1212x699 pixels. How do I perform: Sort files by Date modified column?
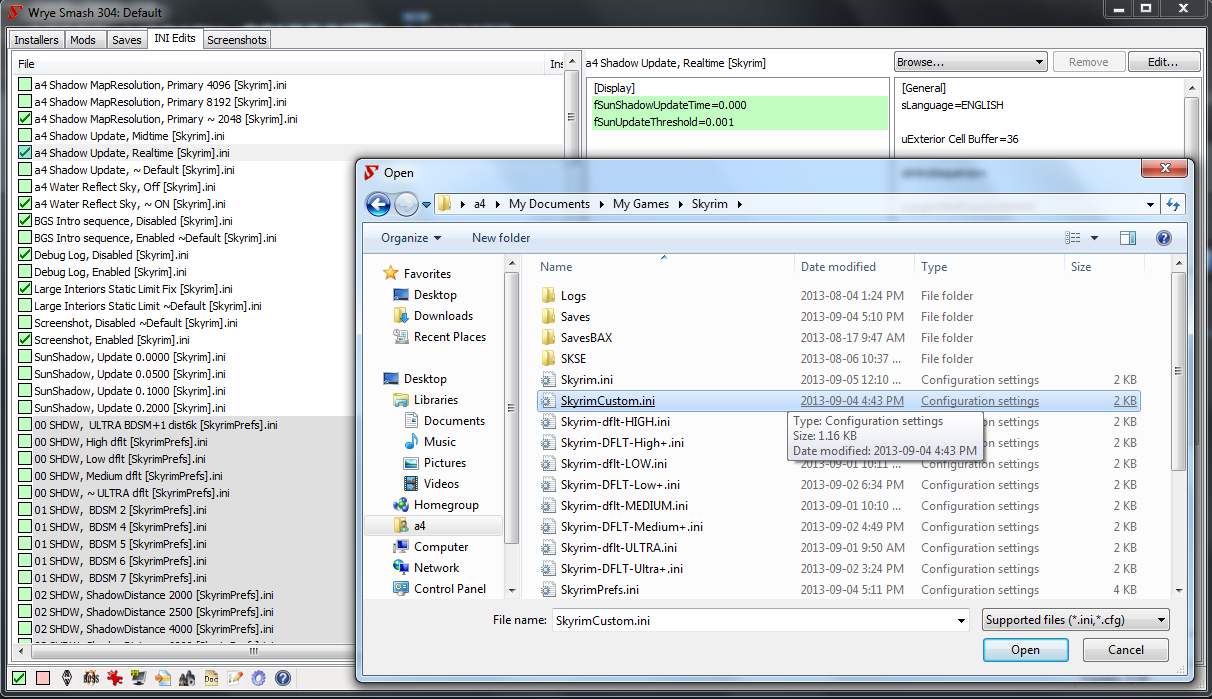pyautogui.click(x=855, y=267)
